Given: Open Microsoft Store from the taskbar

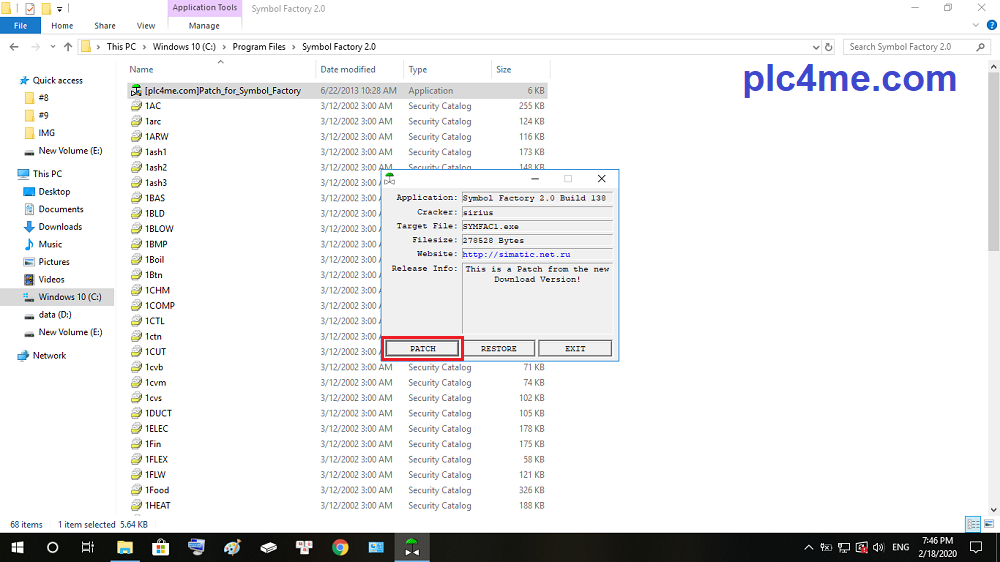Looking at the screenshot, I should [x=160, y=547].
